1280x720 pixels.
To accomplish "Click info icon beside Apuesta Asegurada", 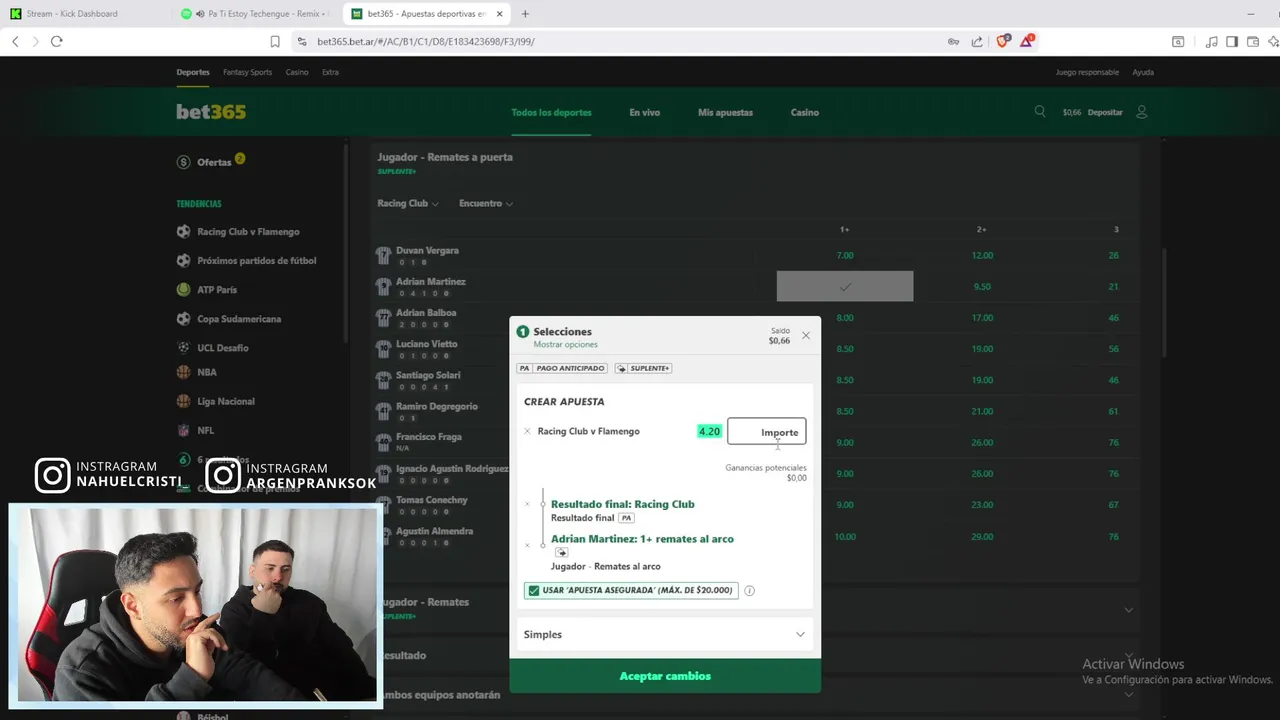I will pos(749,590).
